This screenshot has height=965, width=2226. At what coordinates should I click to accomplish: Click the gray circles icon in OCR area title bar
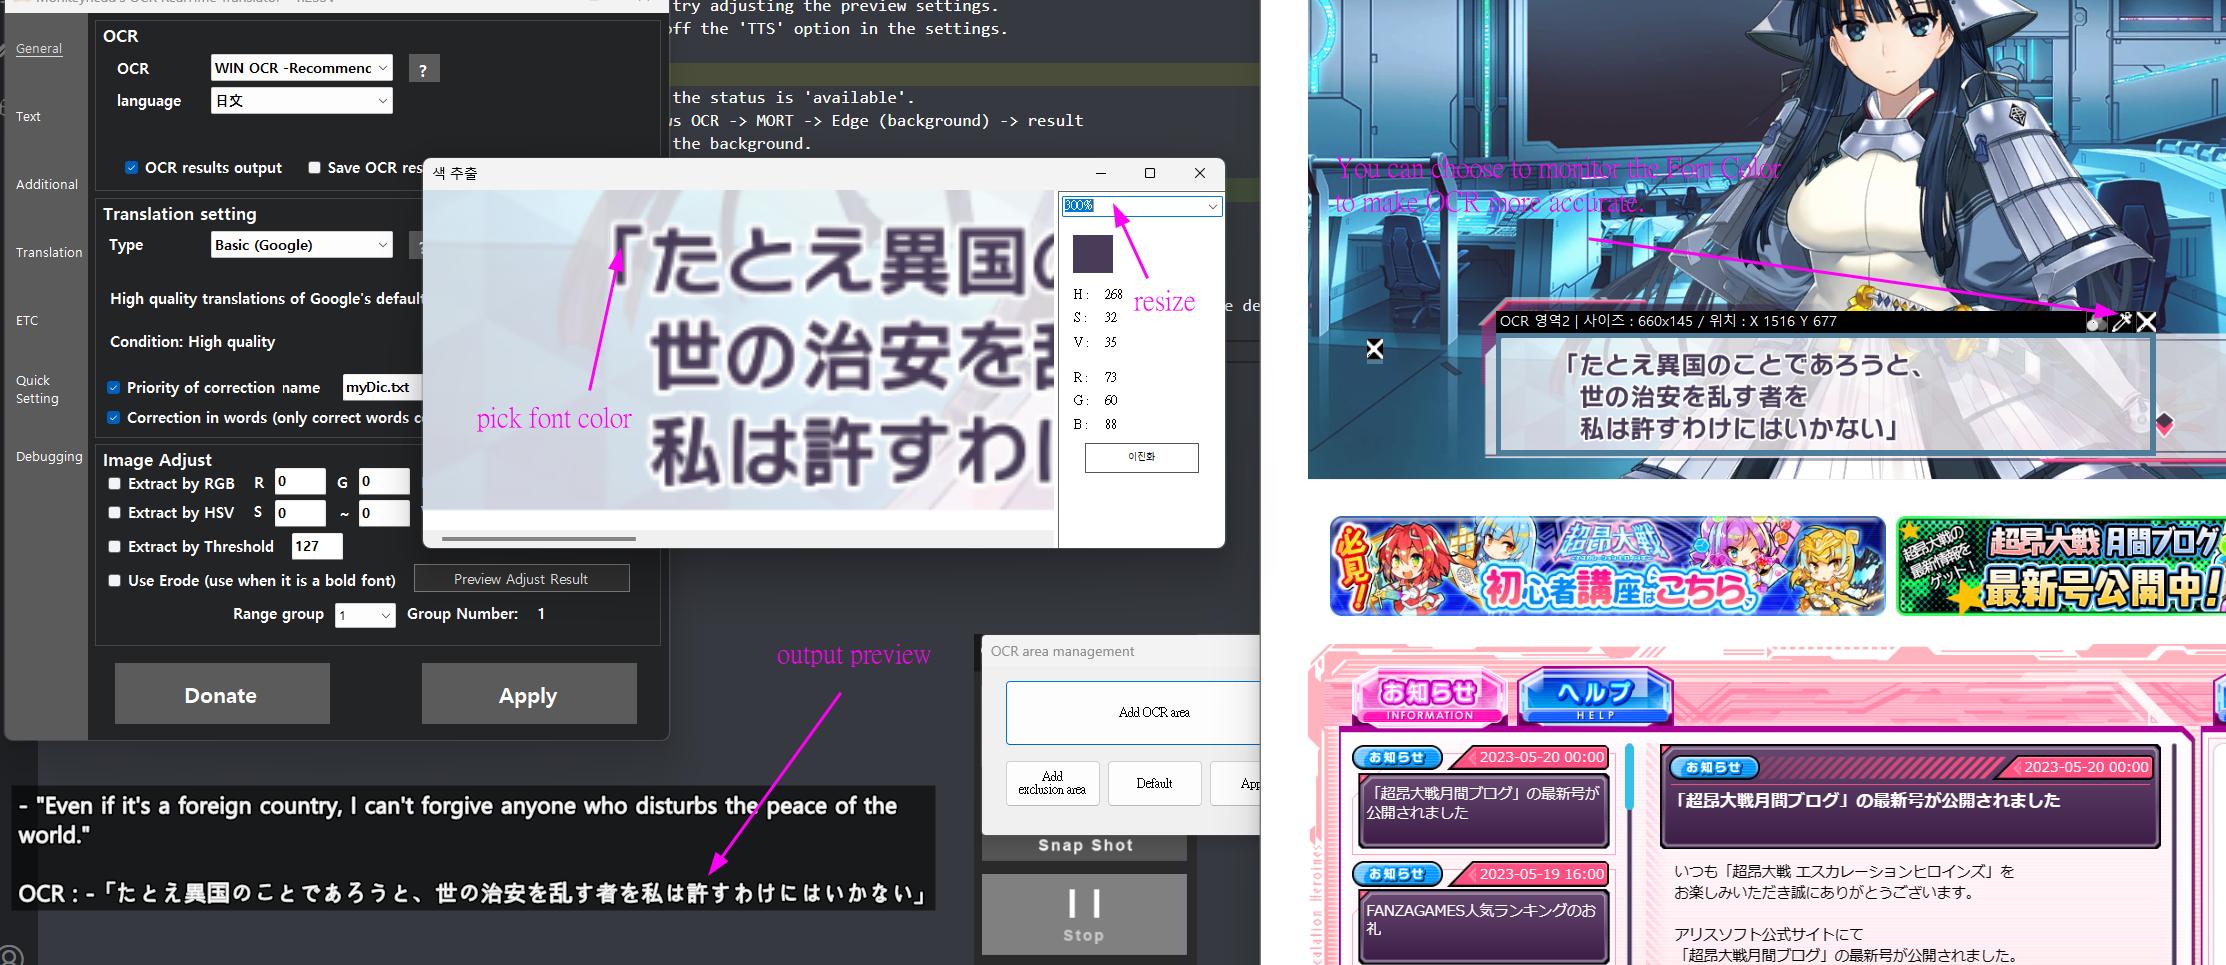(2096, 322)
